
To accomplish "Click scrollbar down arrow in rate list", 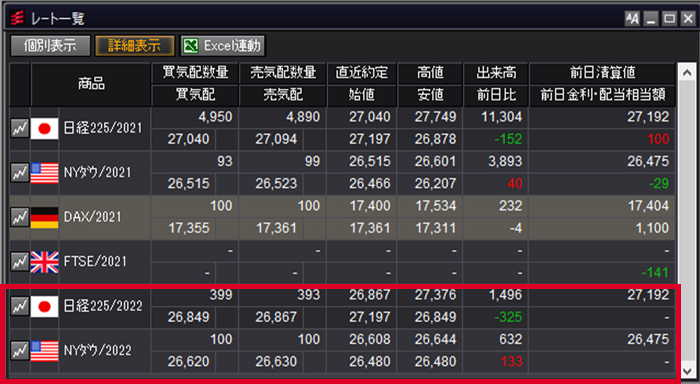I will coord(687,371).
